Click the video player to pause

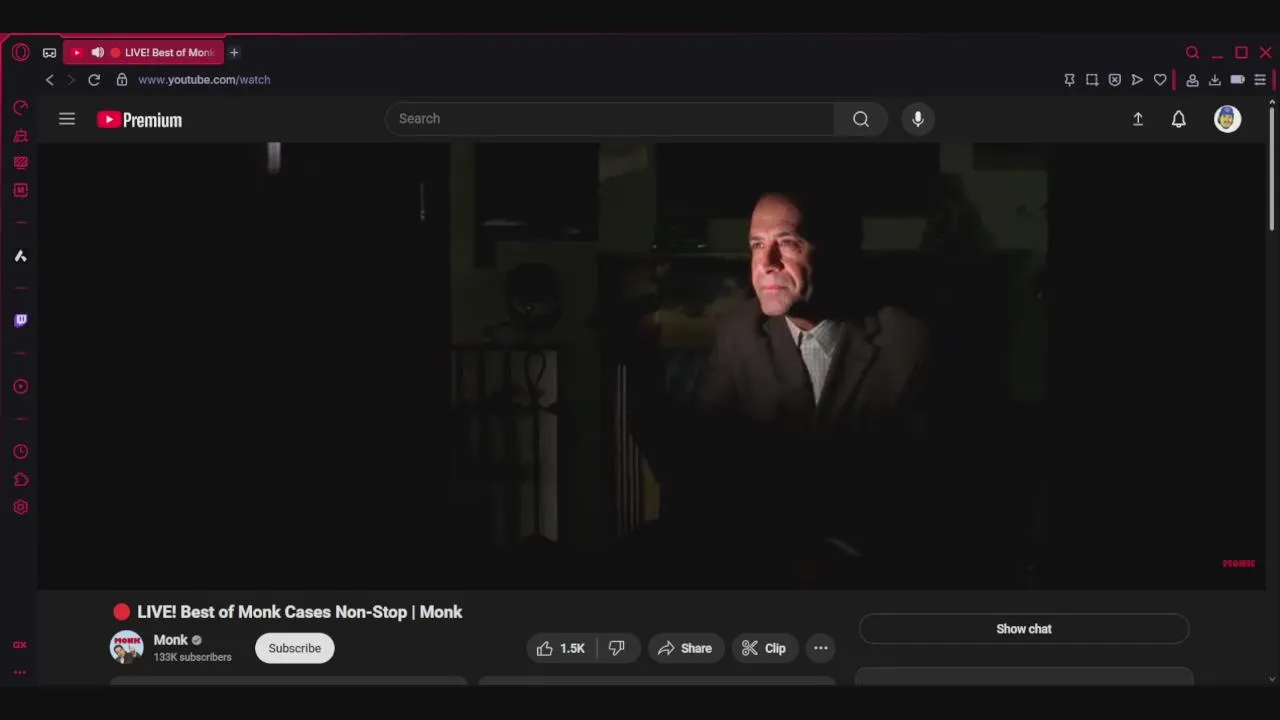(652, 365)
